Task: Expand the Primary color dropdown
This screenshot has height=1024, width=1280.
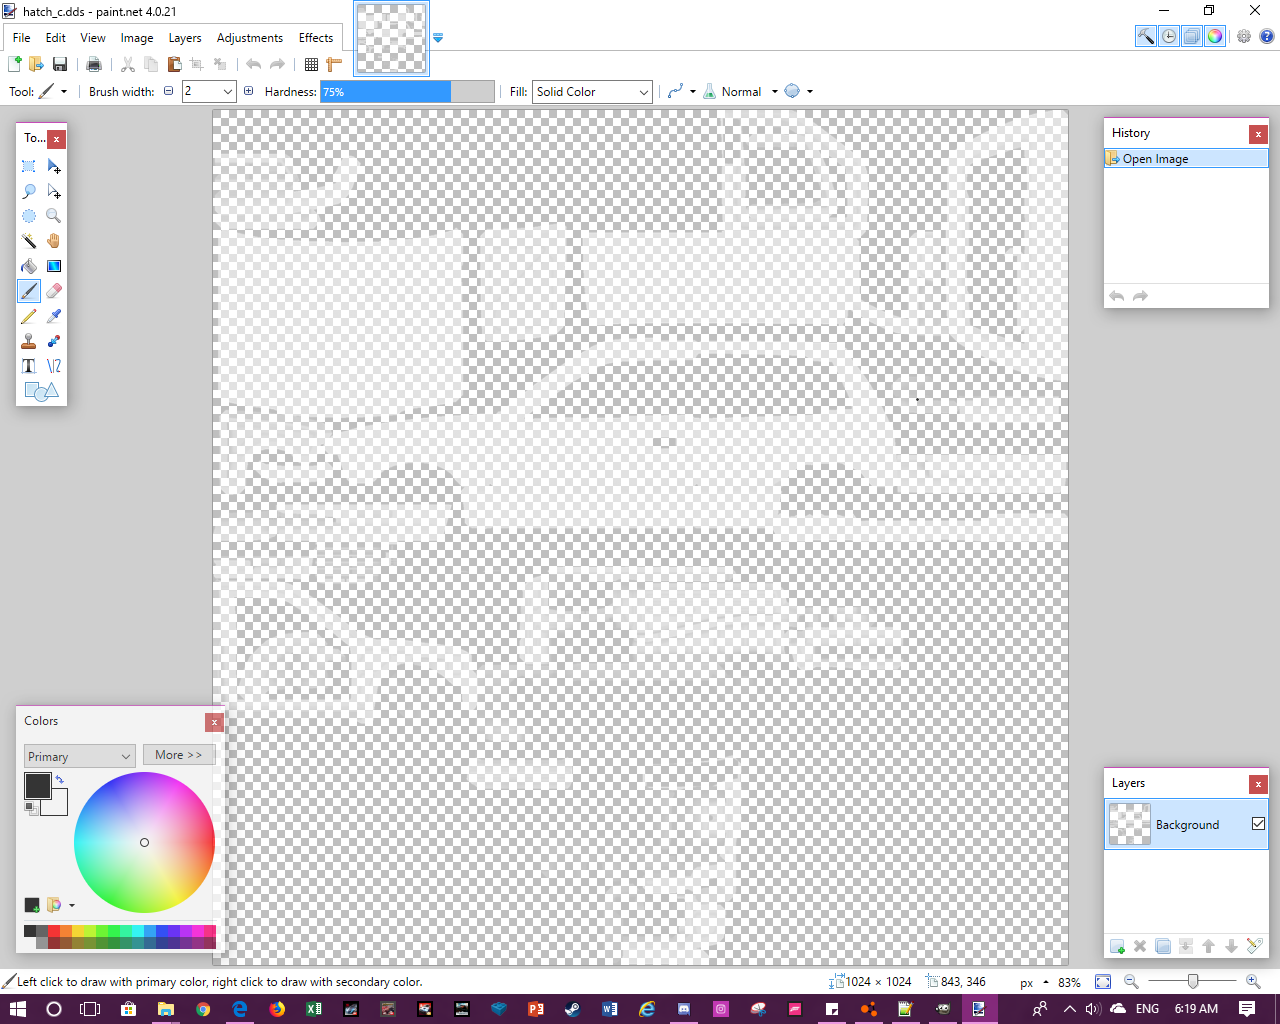Action: tap(79, 756)
